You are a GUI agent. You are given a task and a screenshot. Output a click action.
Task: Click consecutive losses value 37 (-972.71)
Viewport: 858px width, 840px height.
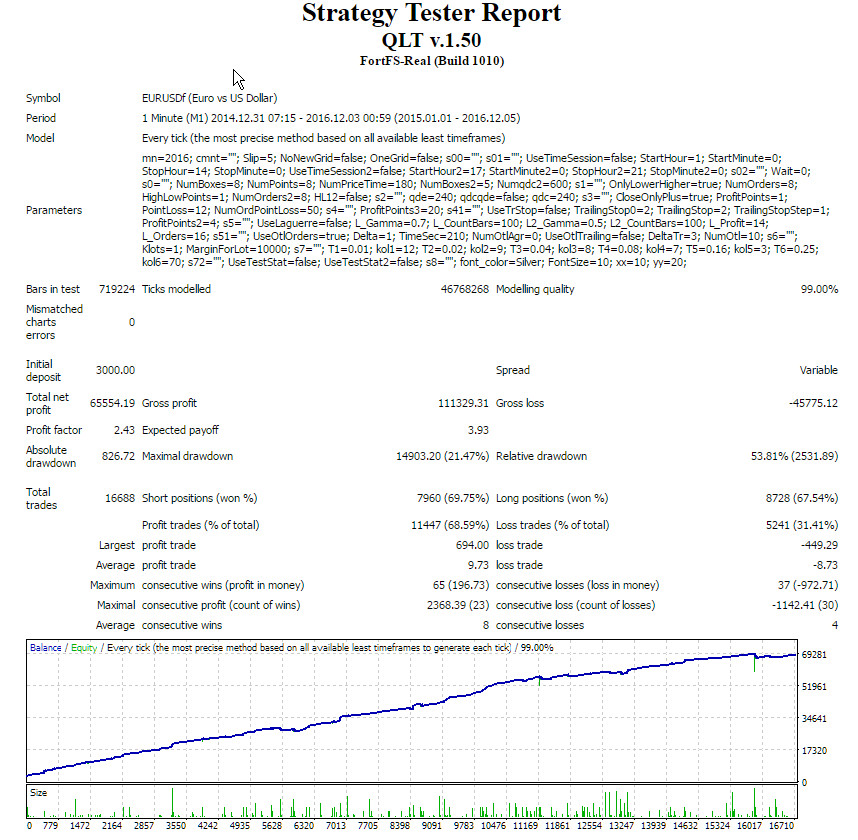pos(808,585)
